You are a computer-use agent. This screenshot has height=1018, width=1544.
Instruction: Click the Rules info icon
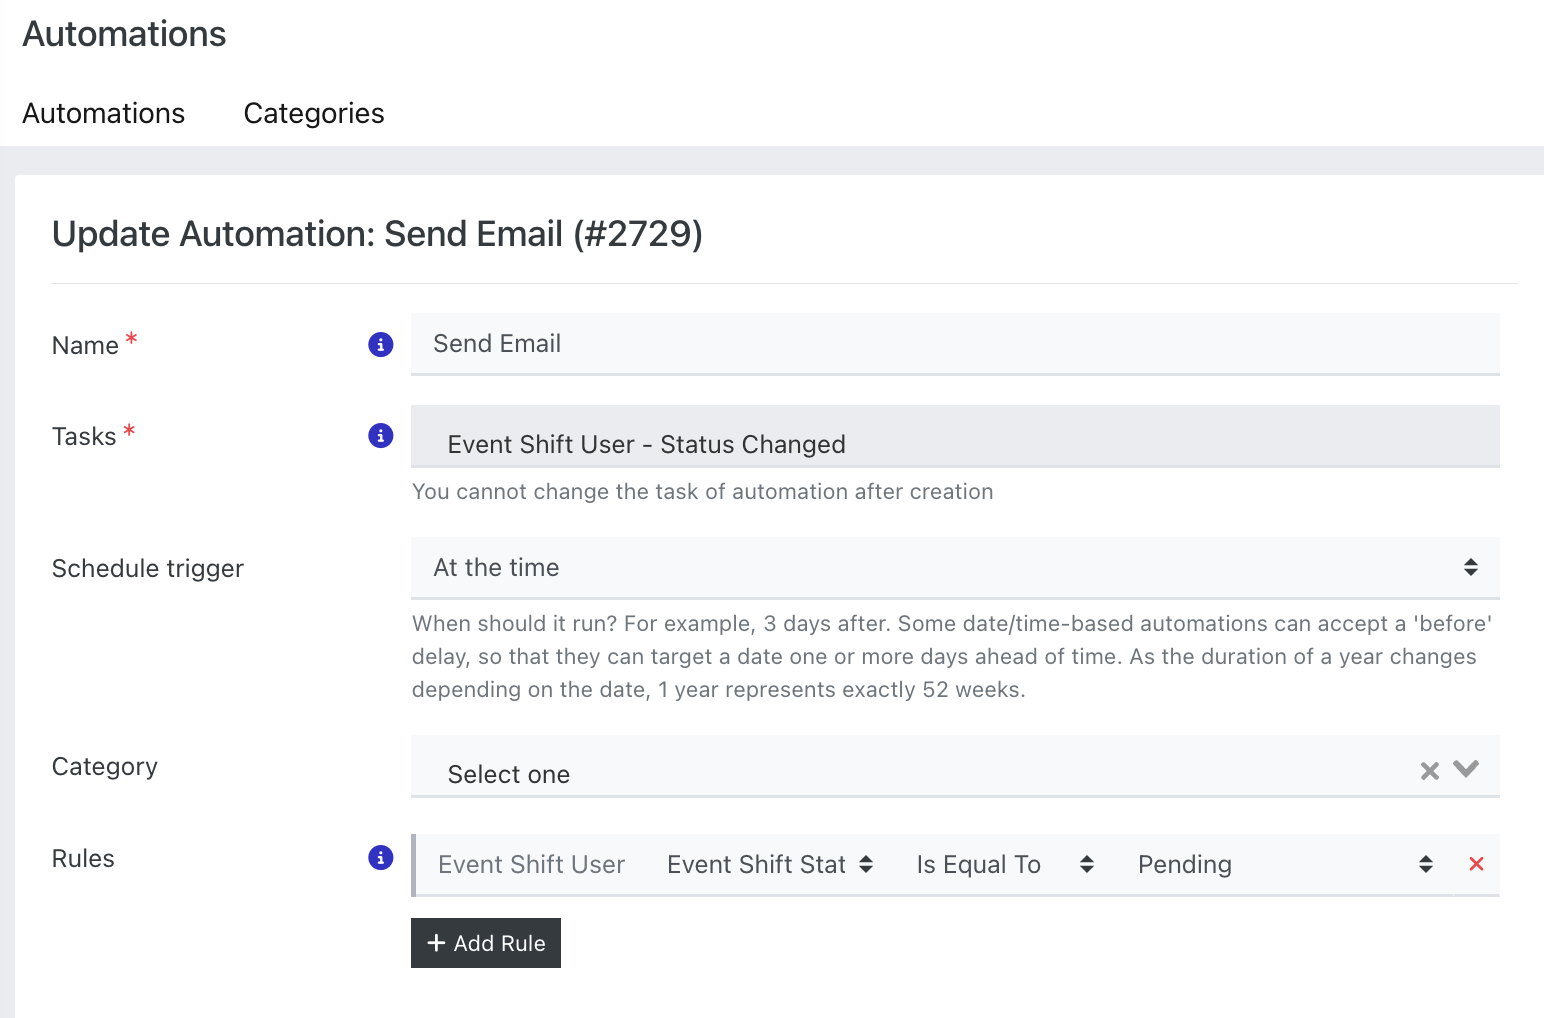381,858
